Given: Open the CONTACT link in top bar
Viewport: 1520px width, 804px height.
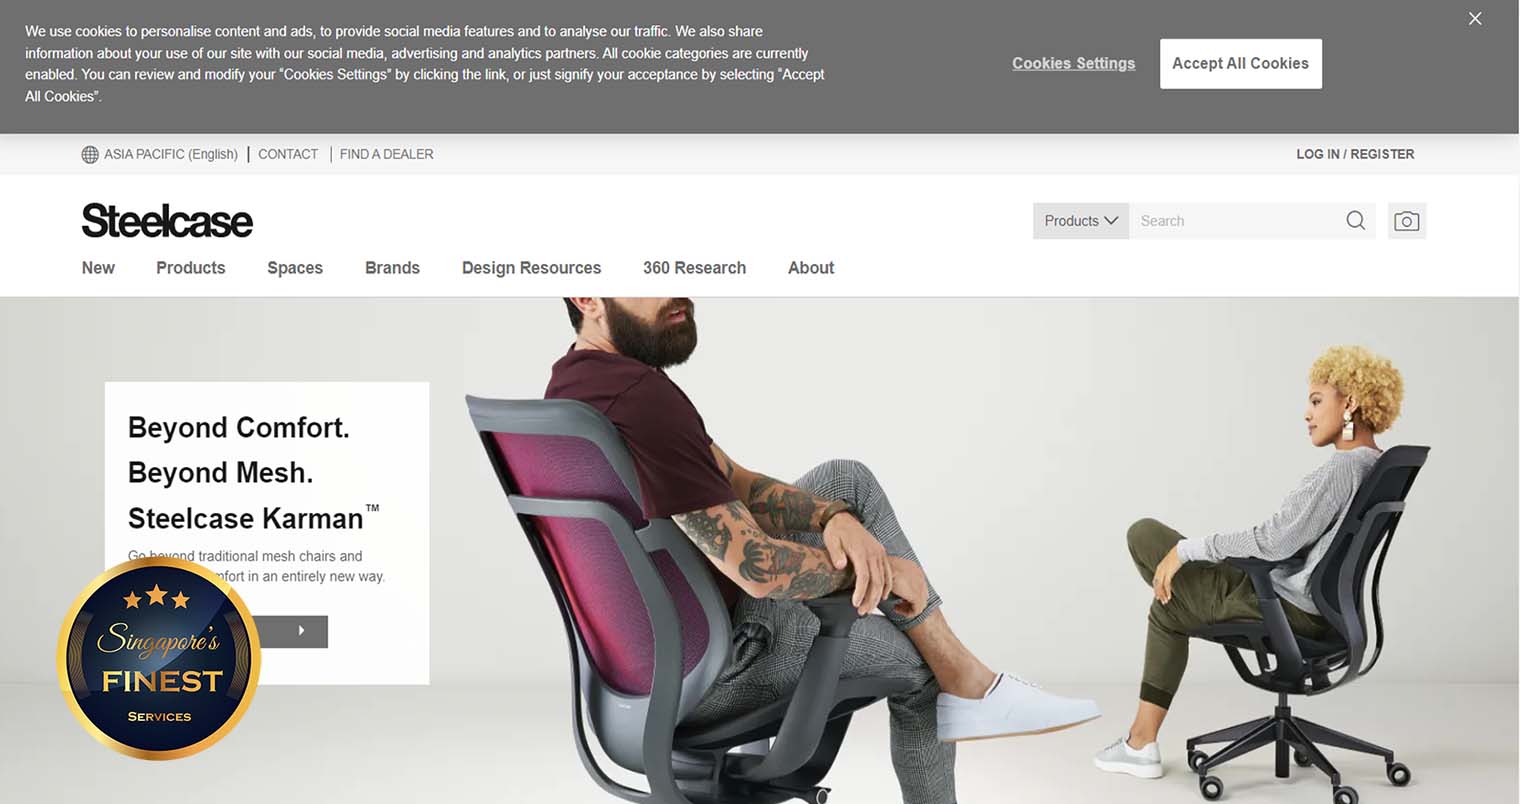Looking at the screenshot, I should click(288, 154).
